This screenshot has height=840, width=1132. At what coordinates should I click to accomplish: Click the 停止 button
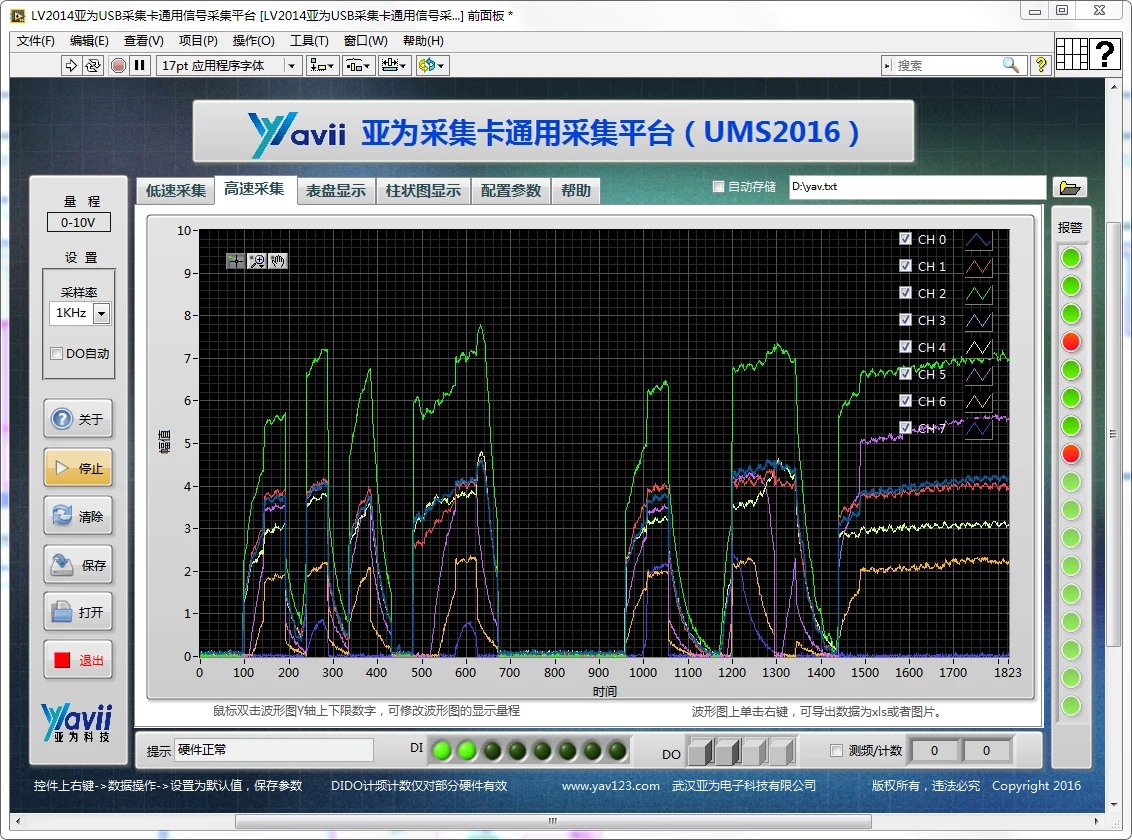pos(78,468)
